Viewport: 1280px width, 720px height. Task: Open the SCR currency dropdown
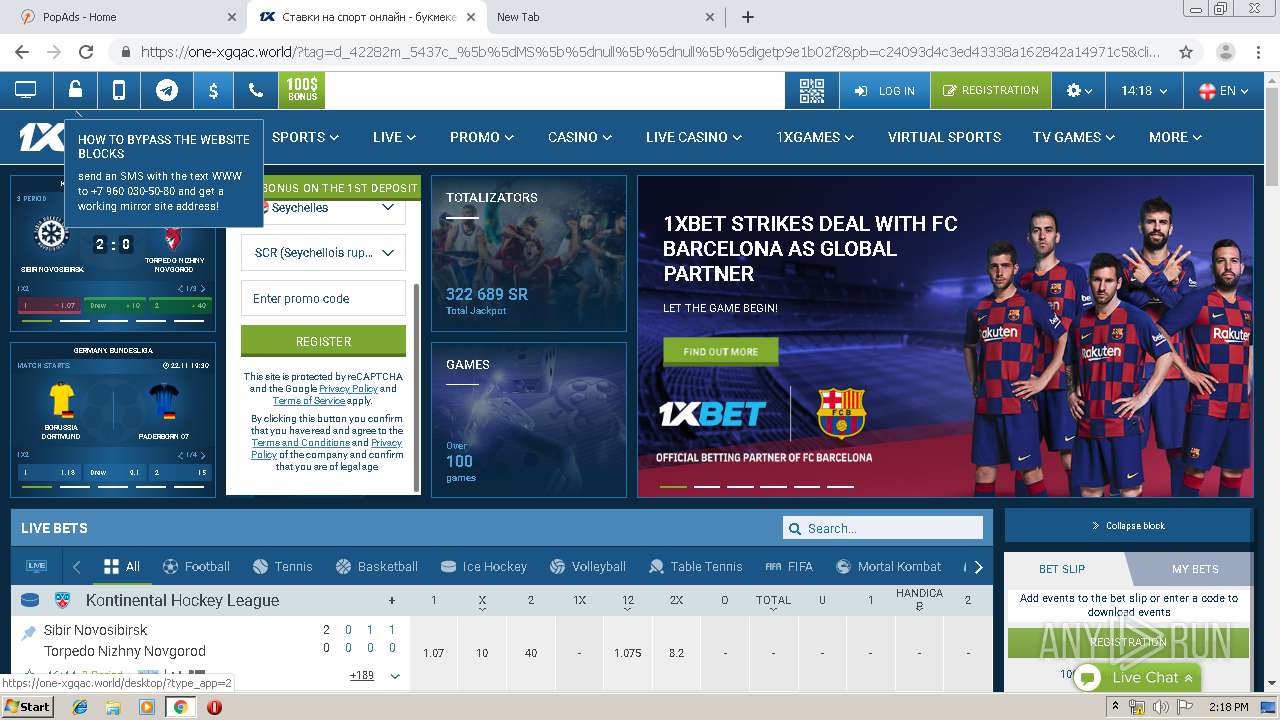pos(323,253)
